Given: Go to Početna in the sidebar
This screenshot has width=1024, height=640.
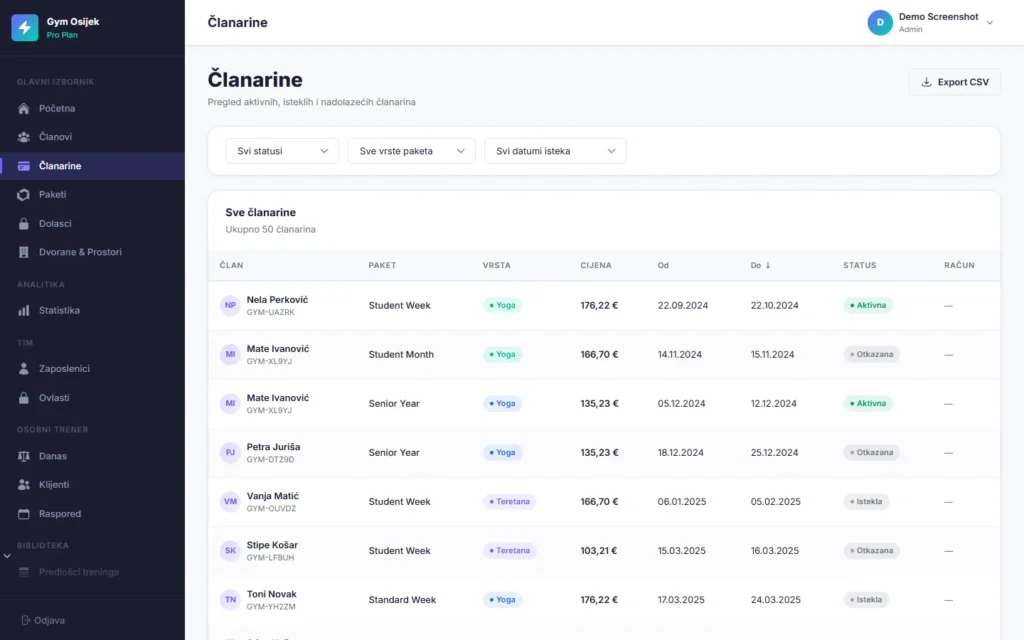Looking at the screenshot, I should [92, 108].
